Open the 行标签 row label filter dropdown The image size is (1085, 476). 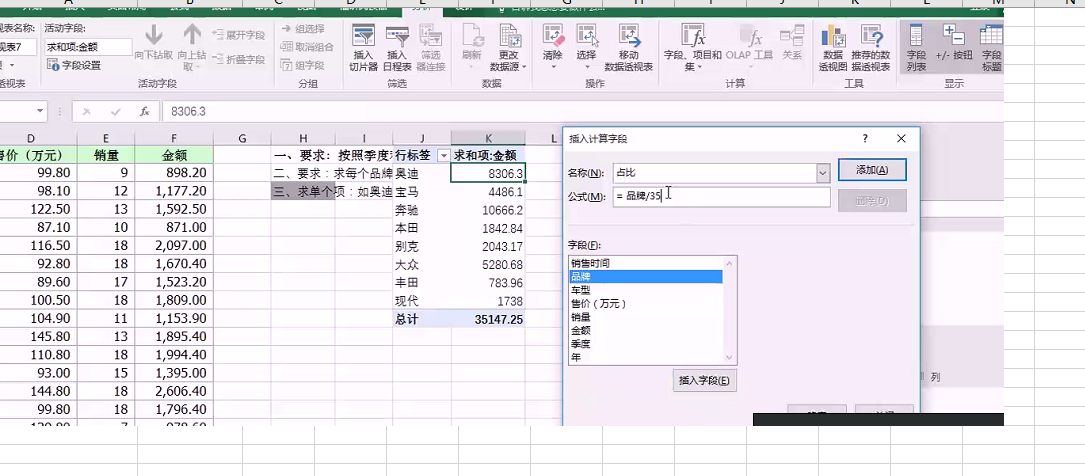coord(443,156)
